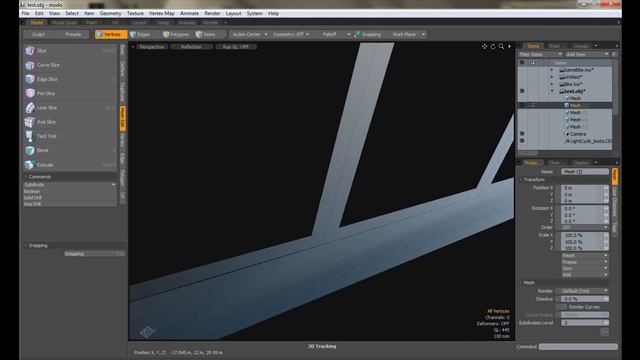Click the LightCycle_body item icon
Screen dimensions: 640x360
click(x=567, y=141)
